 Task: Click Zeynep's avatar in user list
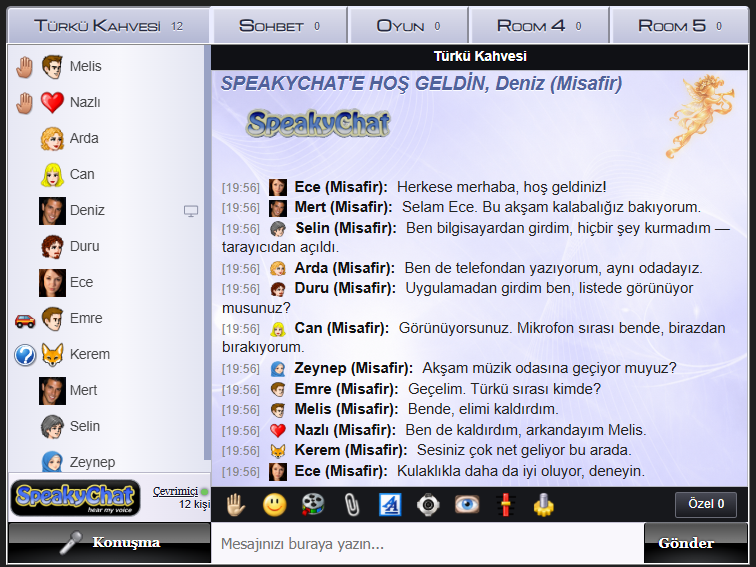(x=52, y=462)
